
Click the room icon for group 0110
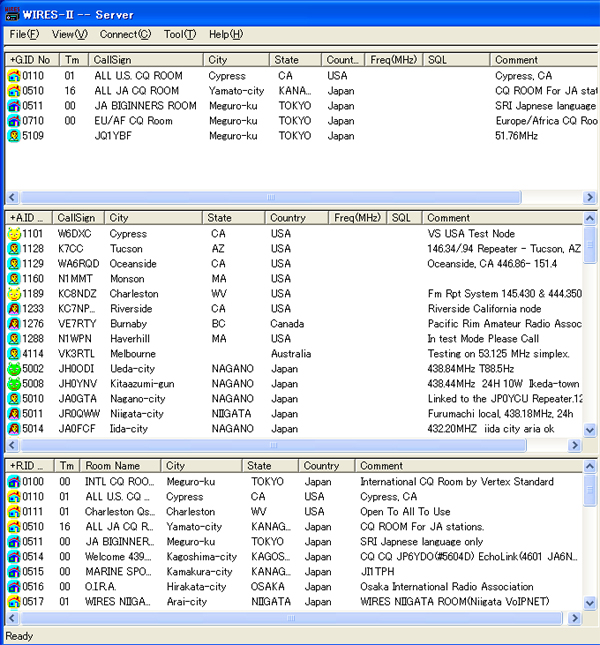click(x=14, y=76)
